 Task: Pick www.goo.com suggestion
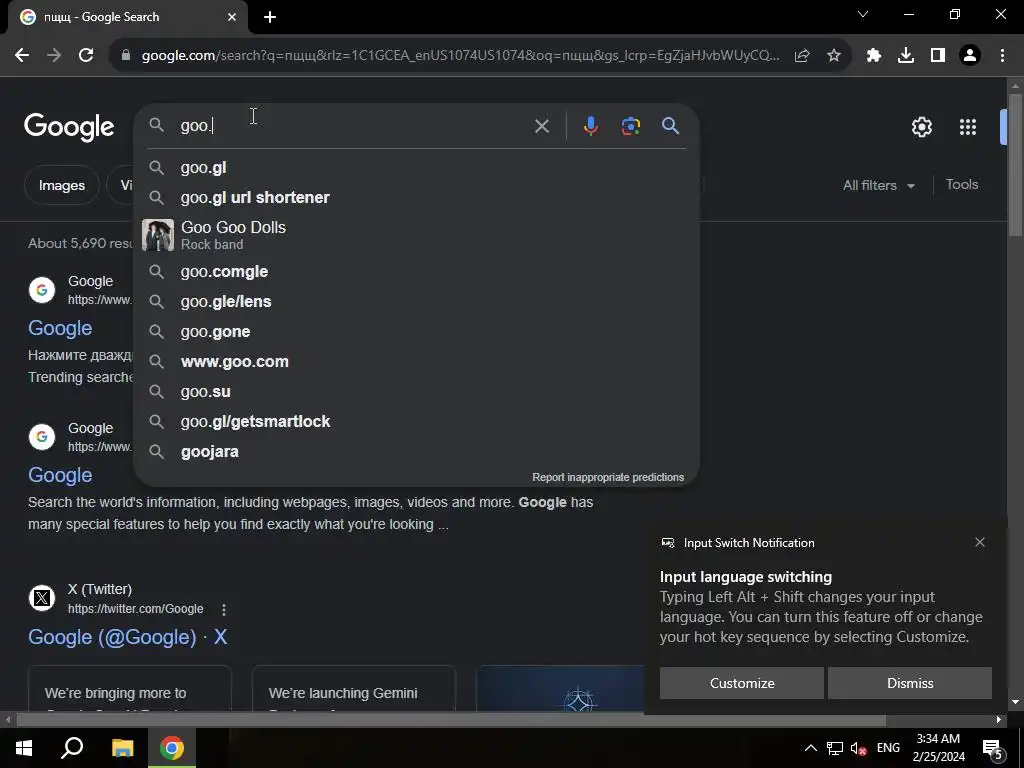tap(416, 362)
